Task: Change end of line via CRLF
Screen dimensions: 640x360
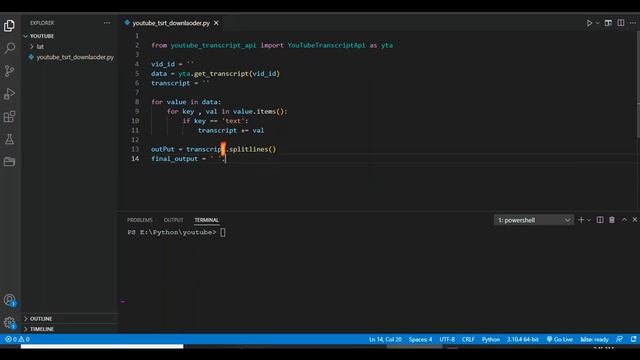Action: [468, 339]
